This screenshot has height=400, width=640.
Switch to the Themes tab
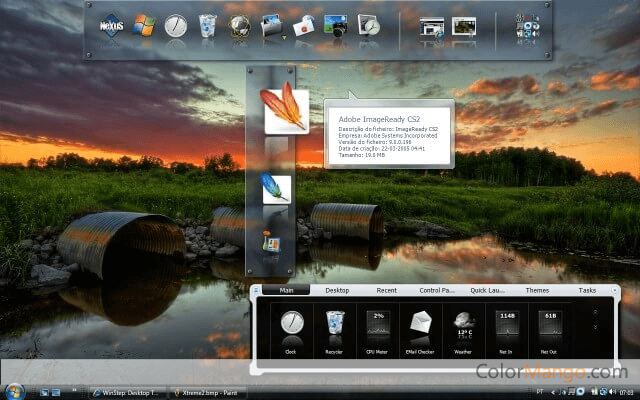click(537, 290)
